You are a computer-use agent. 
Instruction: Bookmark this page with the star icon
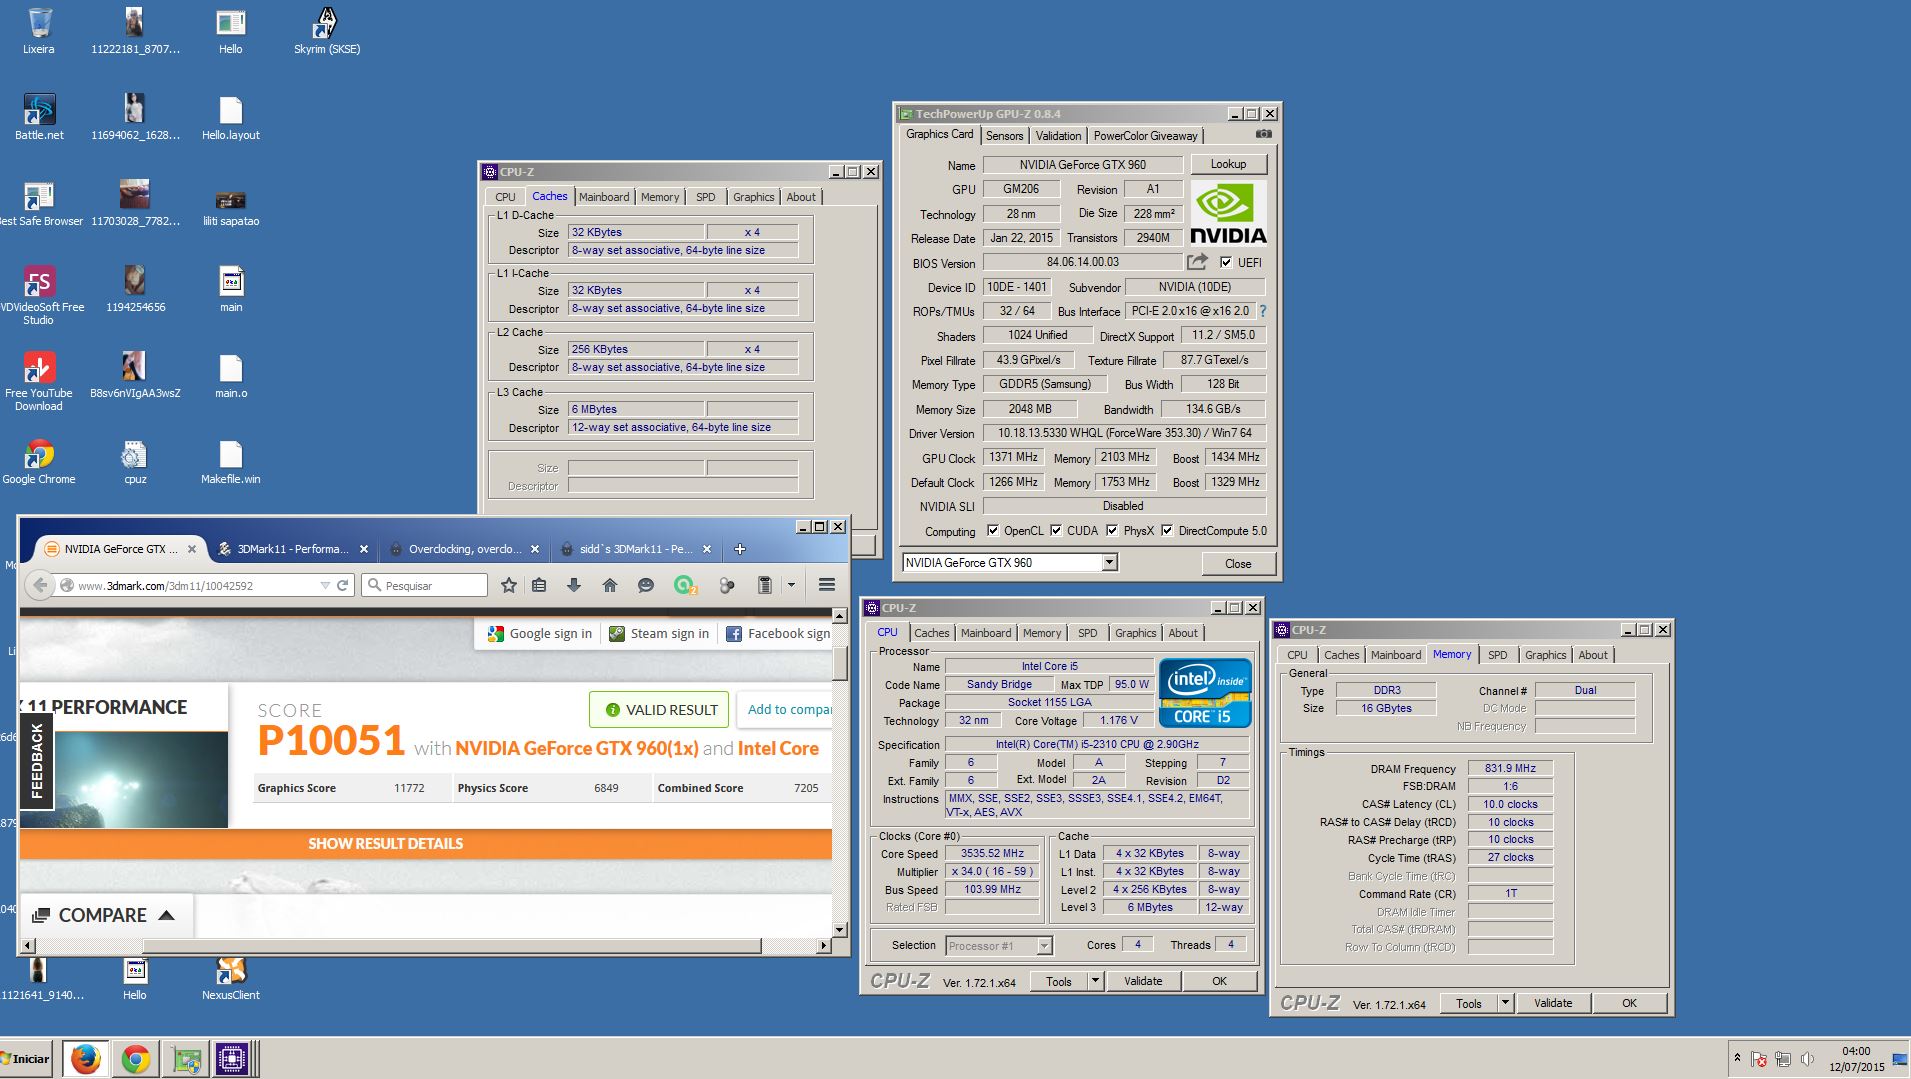coord(508,585)
